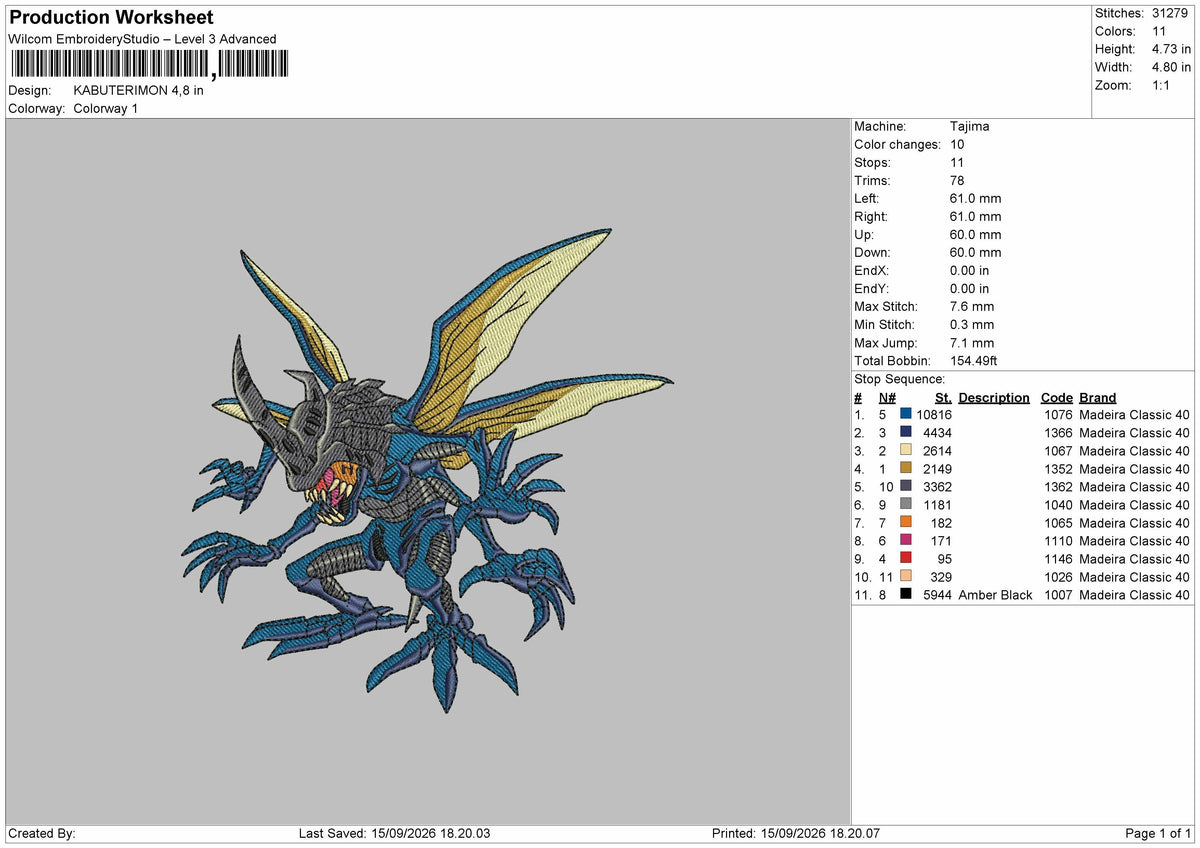Click the machine value 'Tajima'
The width and height of the screenshot is (1200, 848).
tap(970, 126)
